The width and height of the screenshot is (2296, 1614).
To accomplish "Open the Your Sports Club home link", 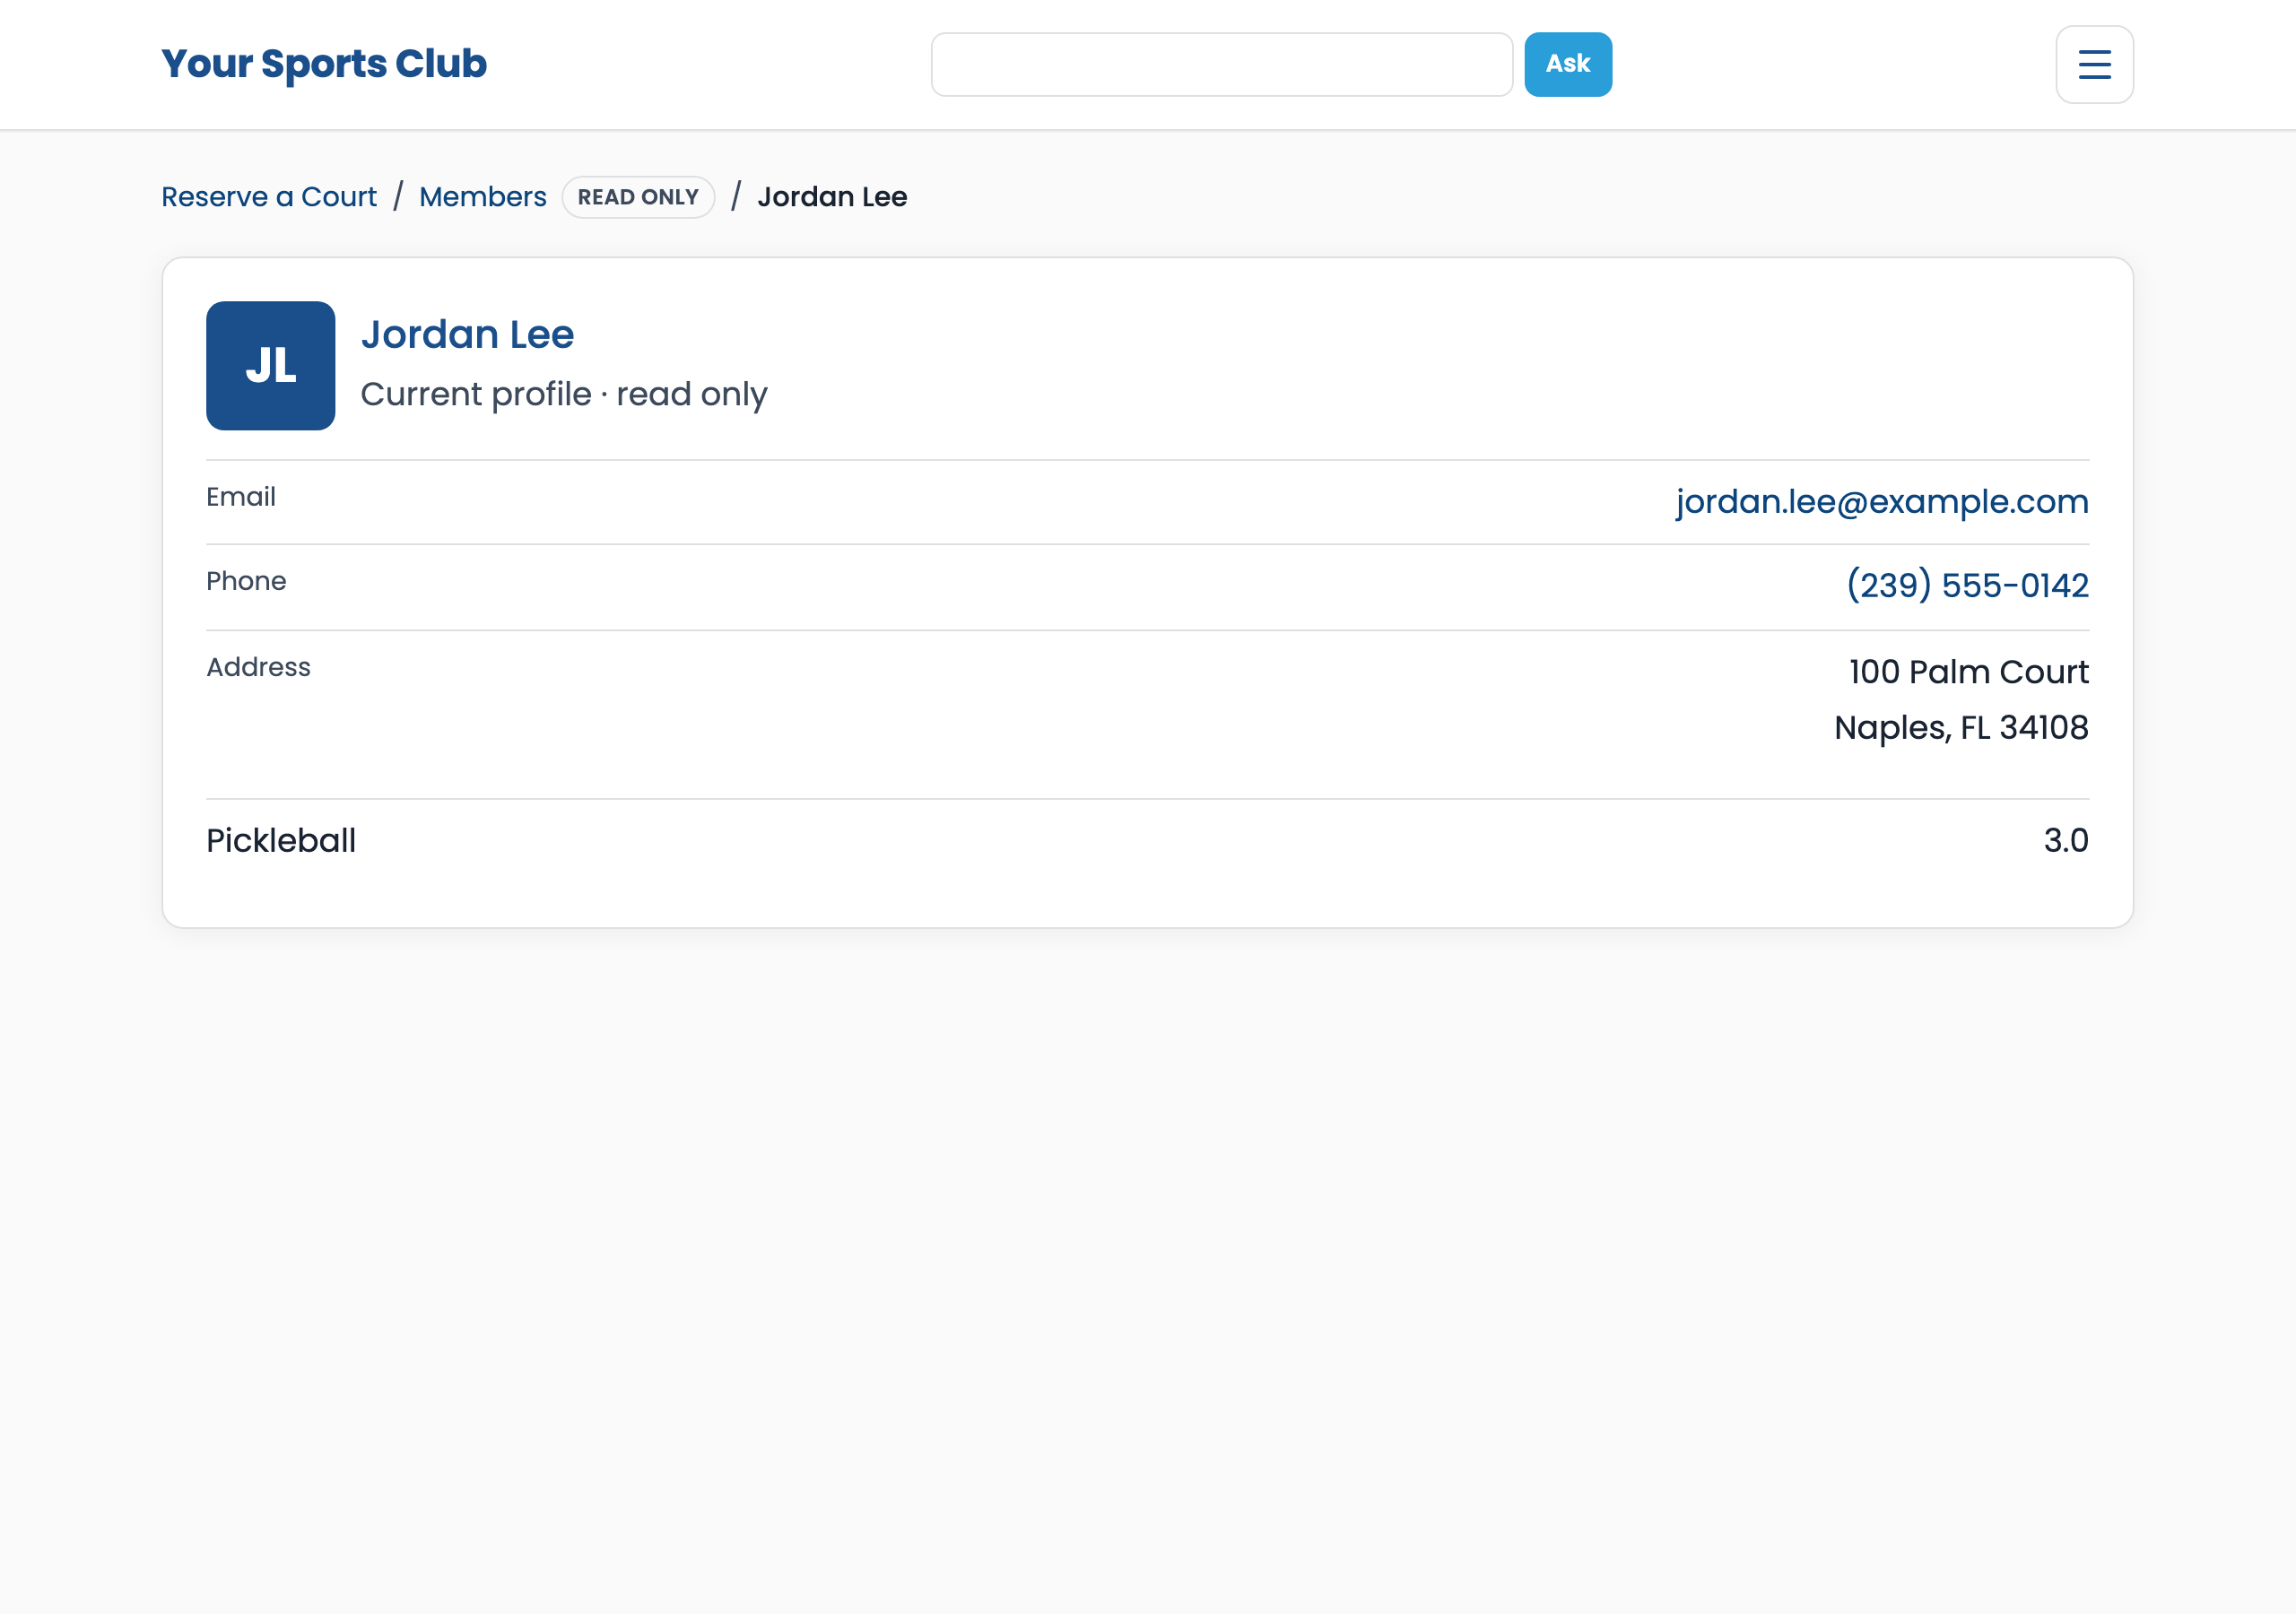I will [x=324, y=64].
